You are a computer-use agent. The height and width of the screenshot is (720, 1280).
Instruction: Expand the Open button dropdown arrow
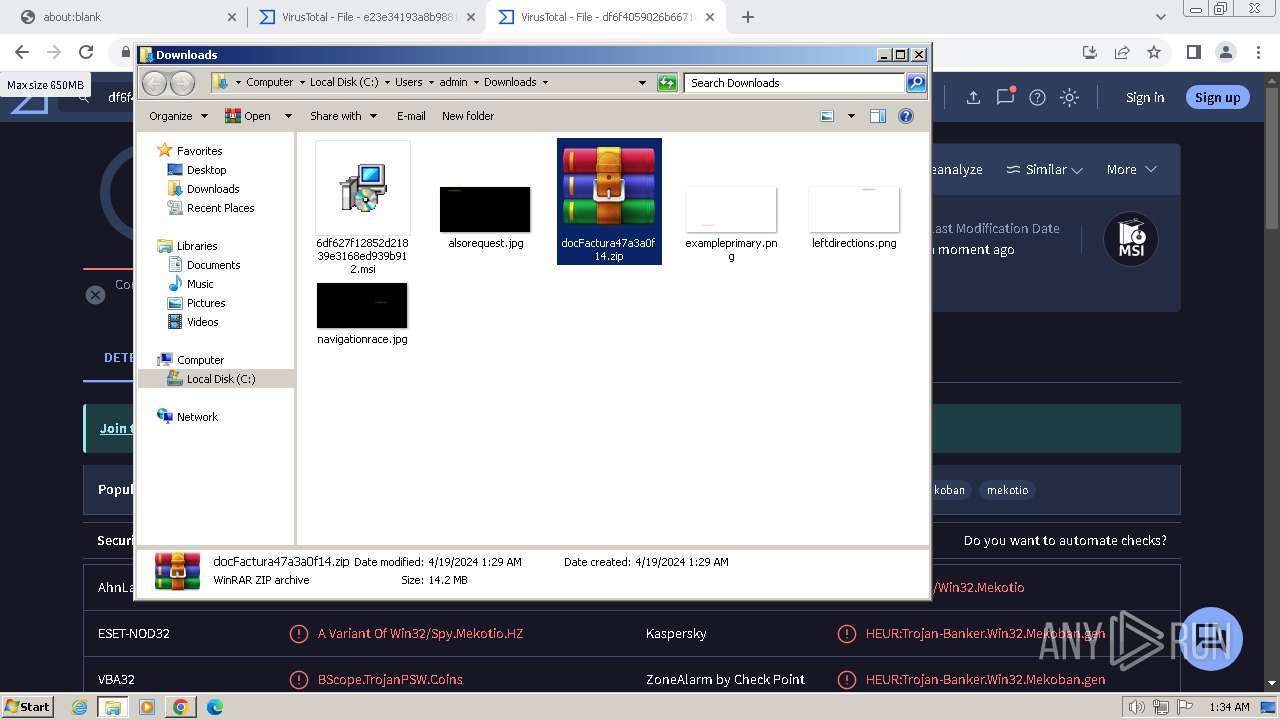(288, 116)
